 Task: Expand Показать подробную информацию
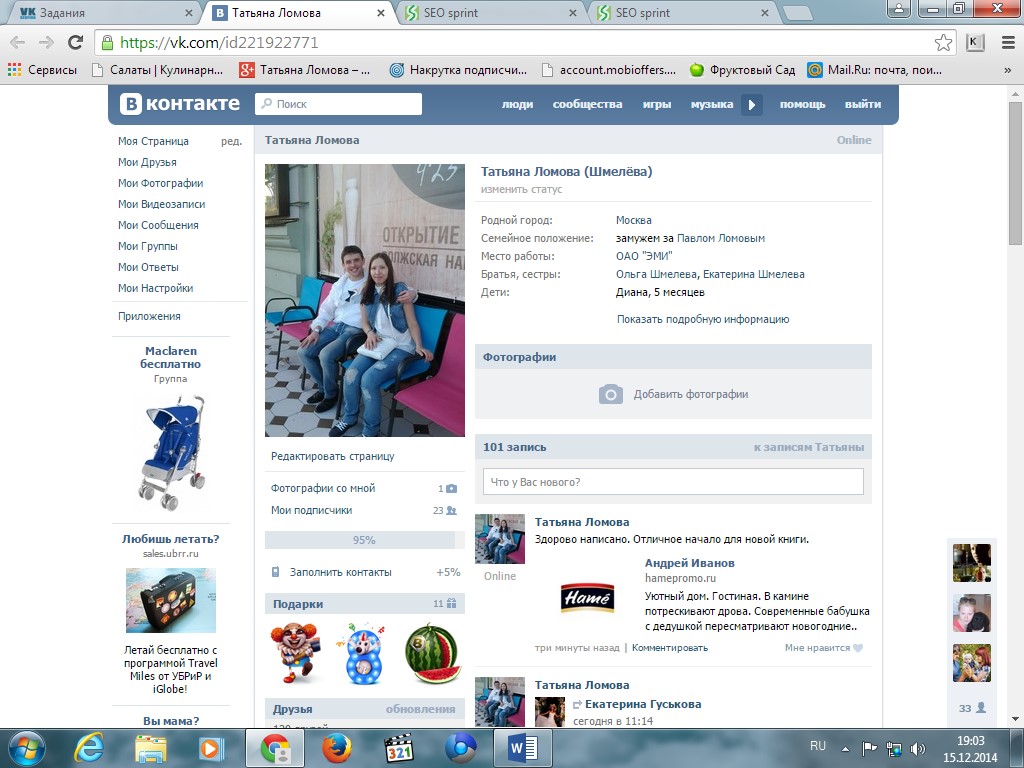click(703, 319)
